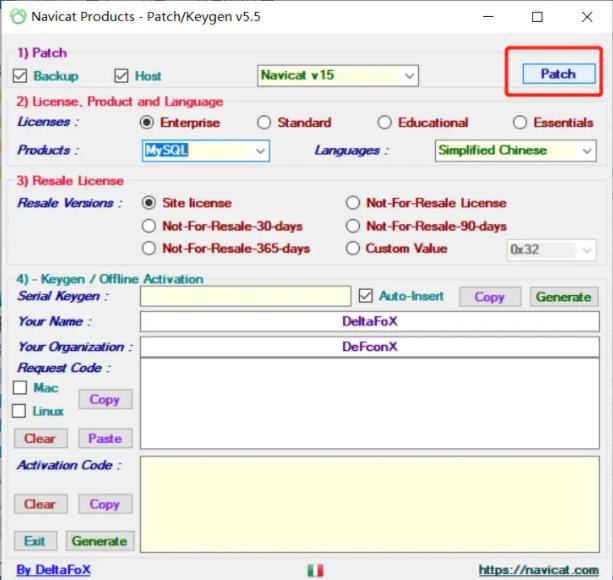Image resolution: width=613 pixels, height=580 pixels.
Task: Click the Request Code text area
Action: click(370, 403)
